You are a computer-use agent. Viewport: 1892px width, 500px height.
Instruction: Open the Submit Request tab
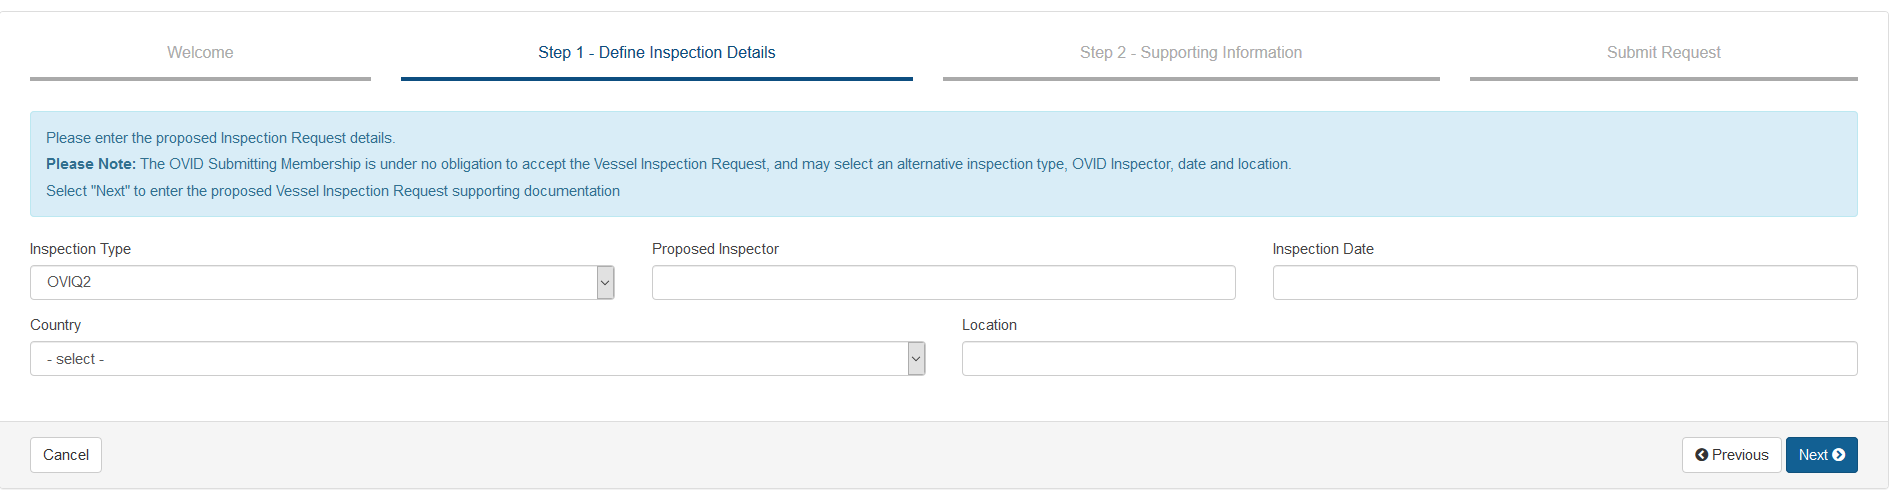tap(1664, 53)
